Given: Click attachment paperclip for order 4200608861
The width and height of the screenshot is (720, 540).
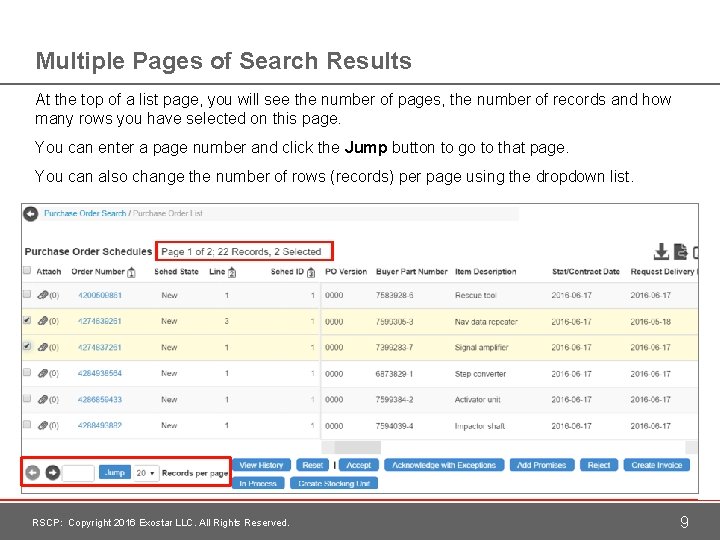Looking at the screenshot, I should coord(43,295).
